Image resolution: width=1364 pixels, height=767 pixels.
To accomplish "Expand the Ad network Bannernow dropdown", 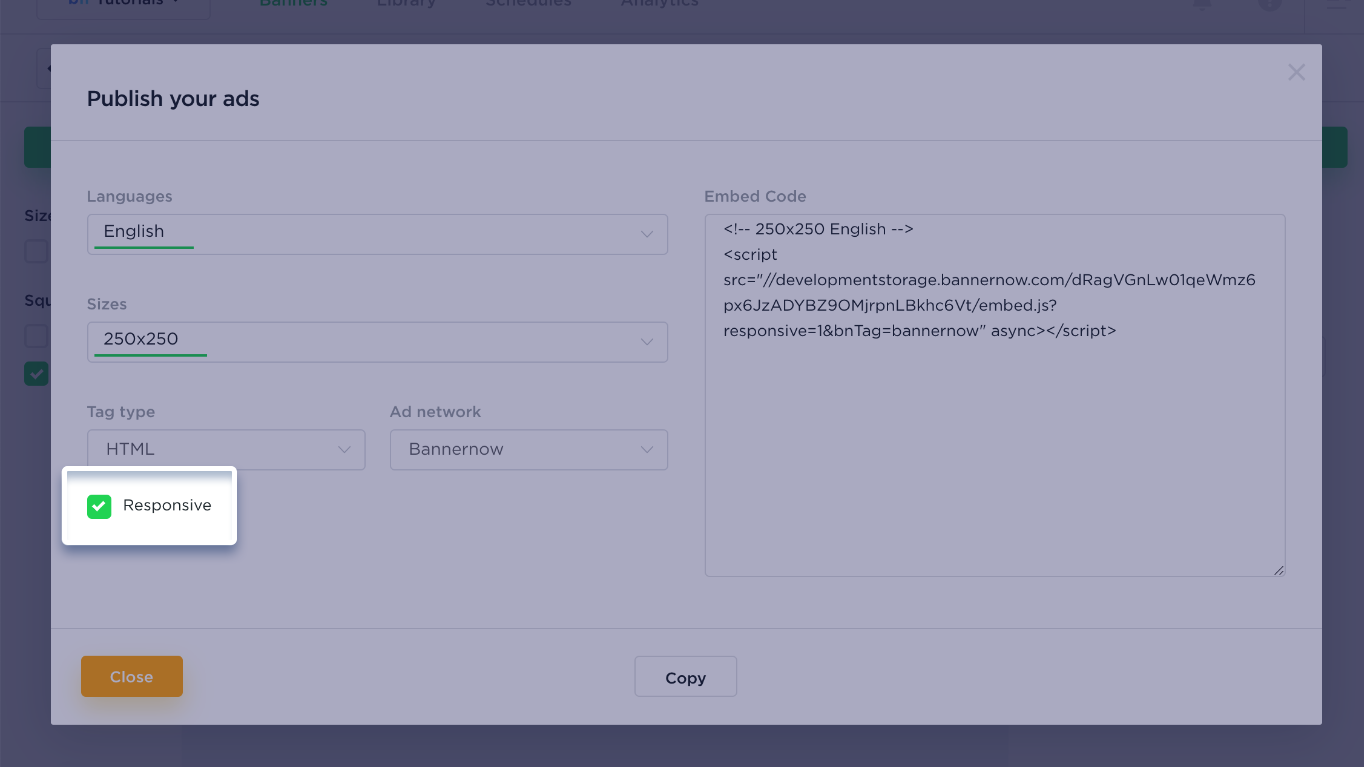I will [x=529, y=450].
